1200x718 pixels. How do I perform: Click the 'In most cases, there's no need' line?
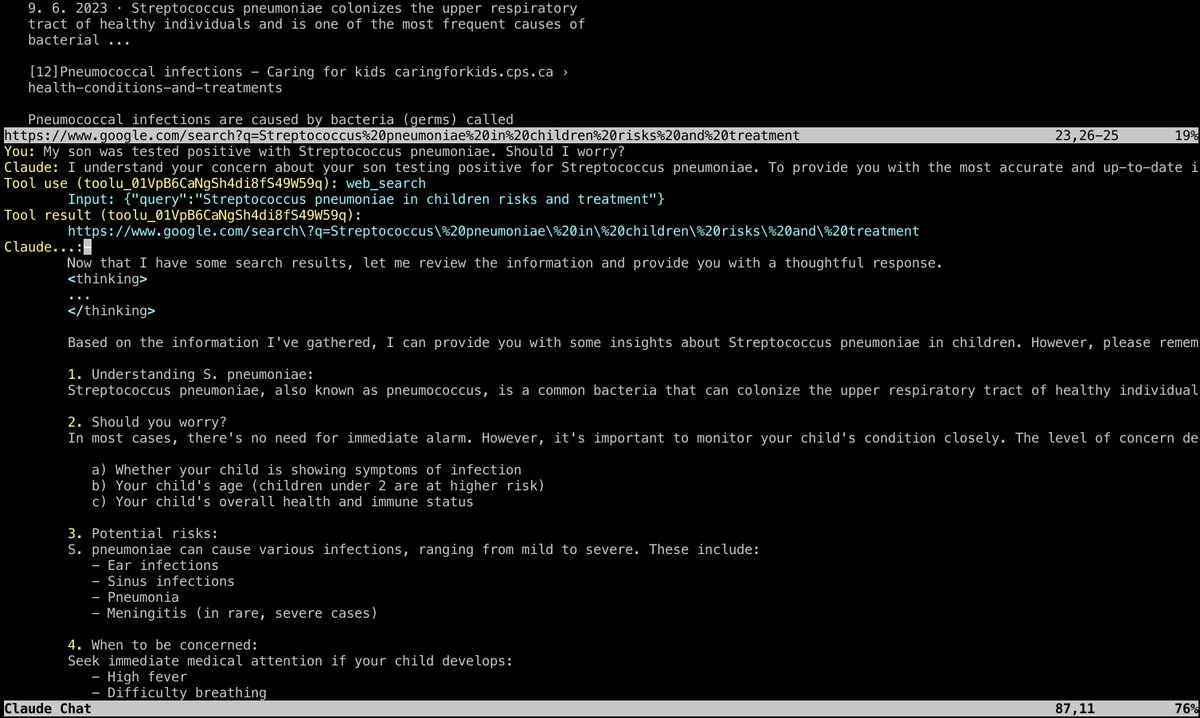(633, 438)
